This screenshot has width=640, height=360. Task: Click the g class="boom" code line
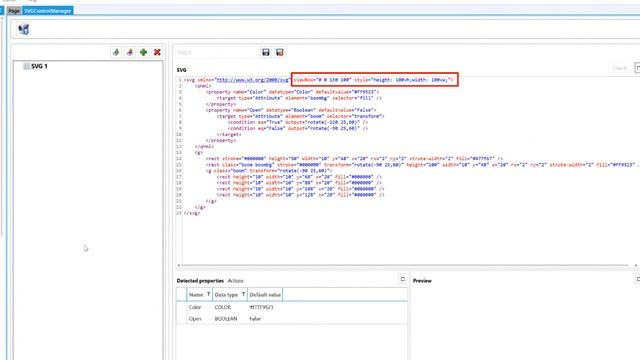[x=269, y=171]
